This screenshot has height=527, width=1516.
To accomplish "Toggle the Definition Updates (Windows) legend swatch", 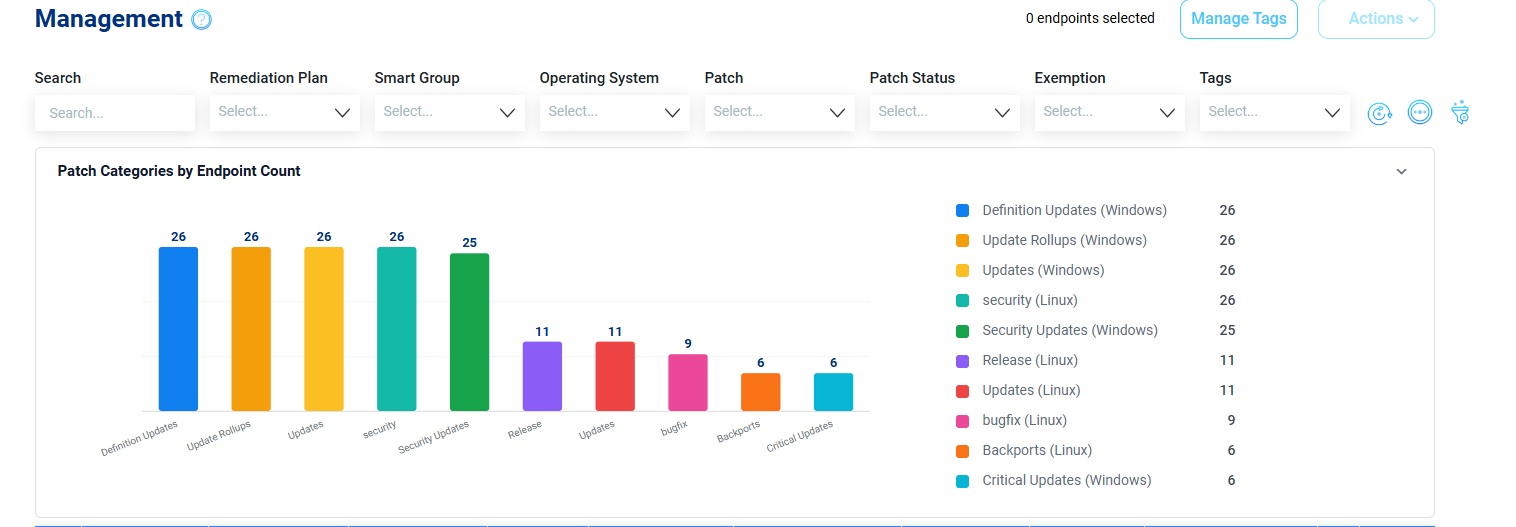I will tap(963, 211).
